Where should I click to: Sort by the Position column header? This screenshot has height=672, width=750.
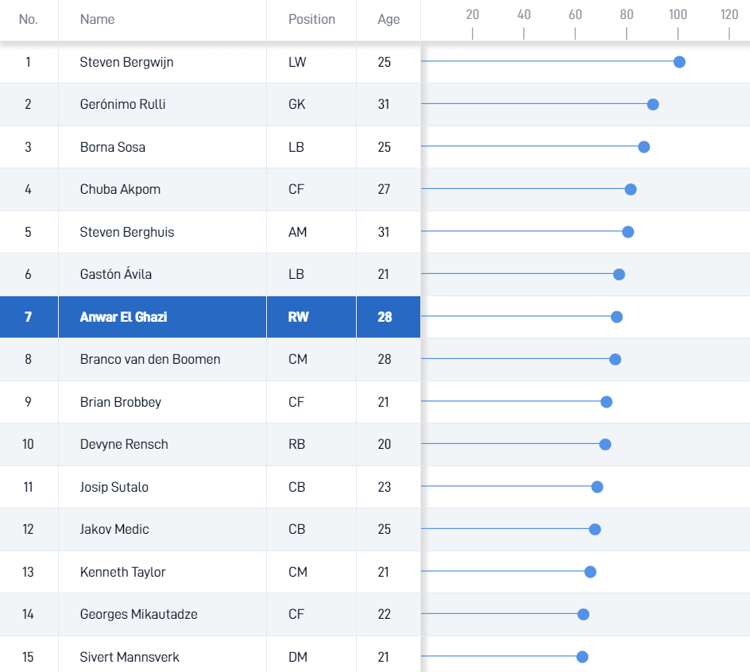pyautogui.click(x=312, y=19)
